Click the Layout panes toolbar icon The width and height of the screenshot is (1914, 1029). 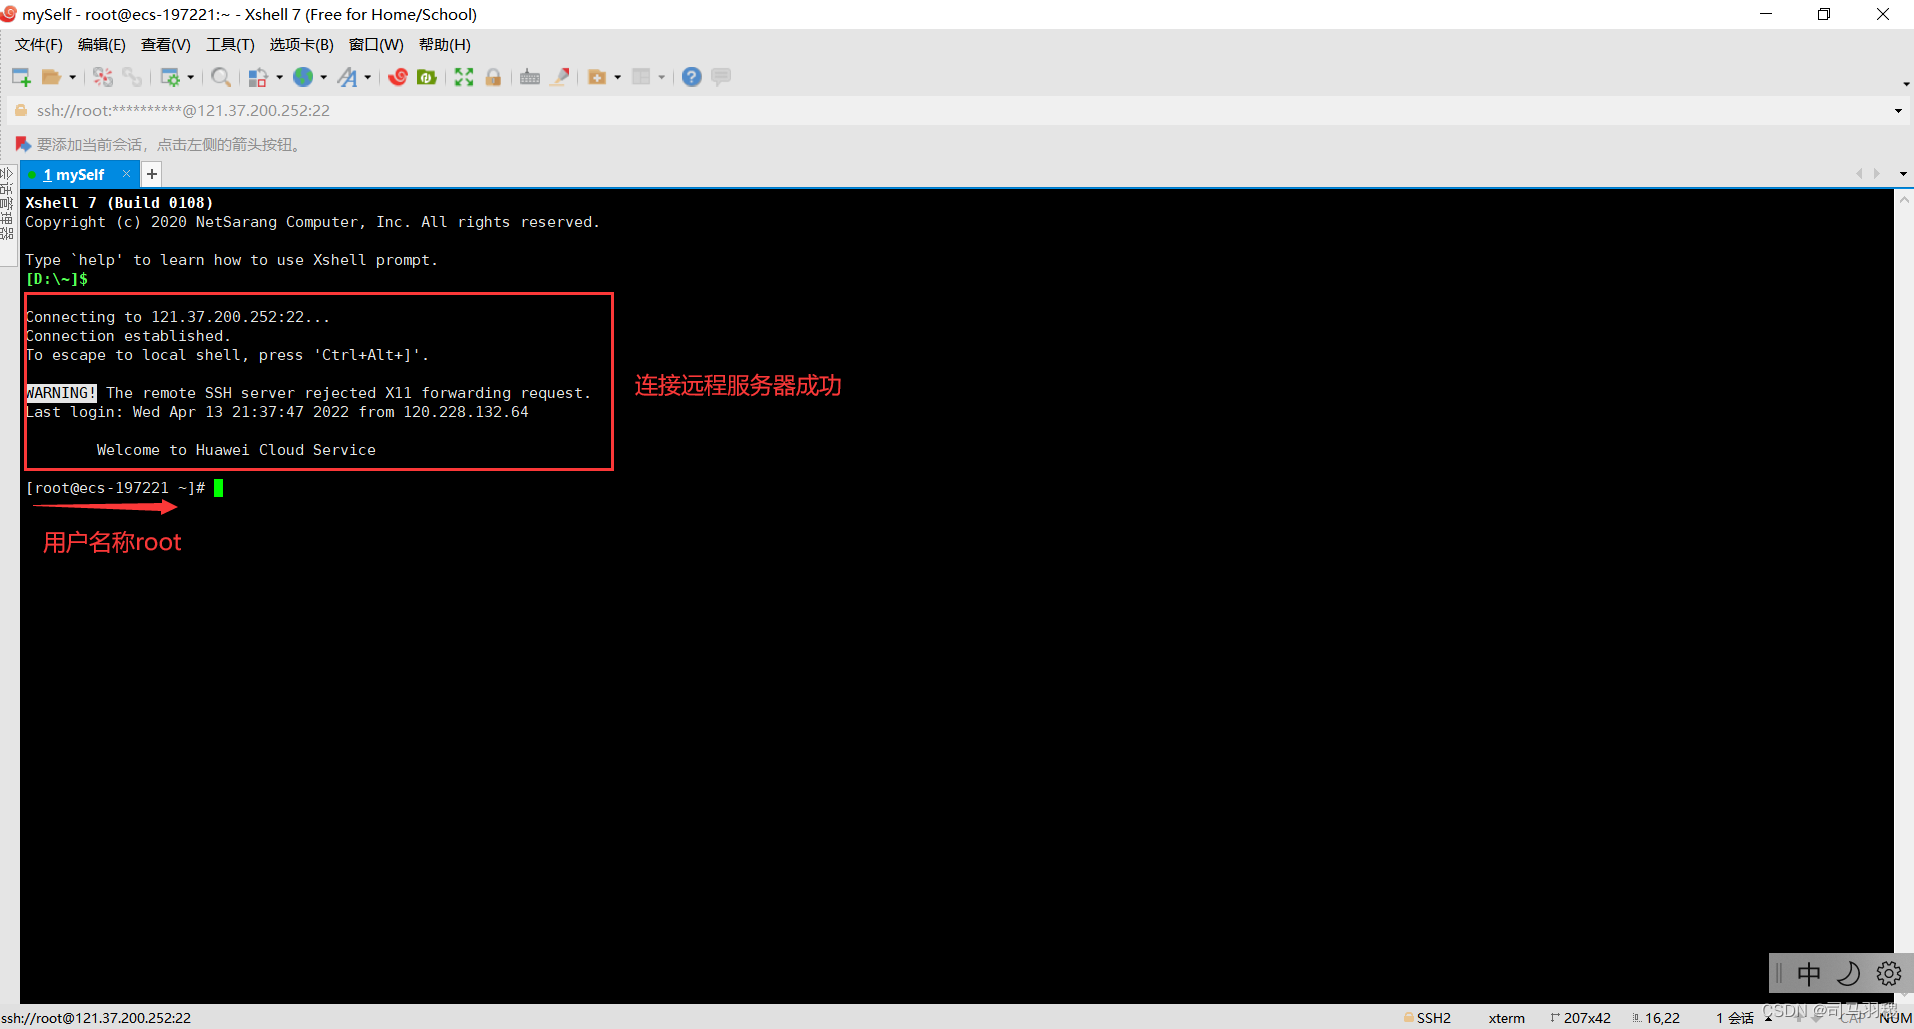click(642, 77)
